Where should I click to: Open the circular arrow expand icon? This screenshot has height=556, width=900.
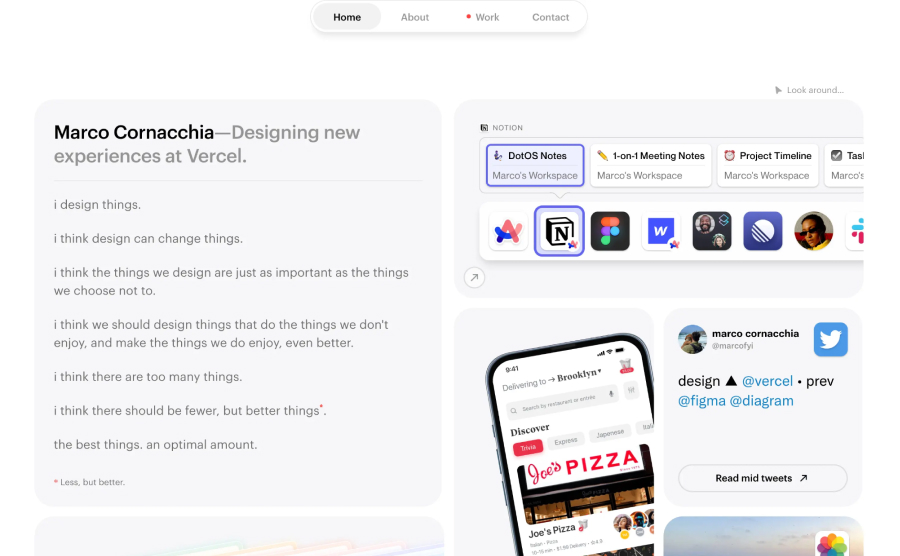tap(474, 278)
